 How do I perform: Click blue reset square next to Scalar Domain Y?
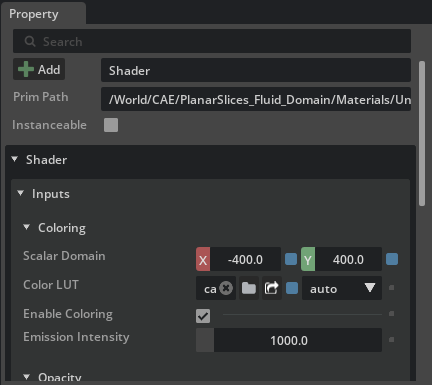(x=392, y=259)
